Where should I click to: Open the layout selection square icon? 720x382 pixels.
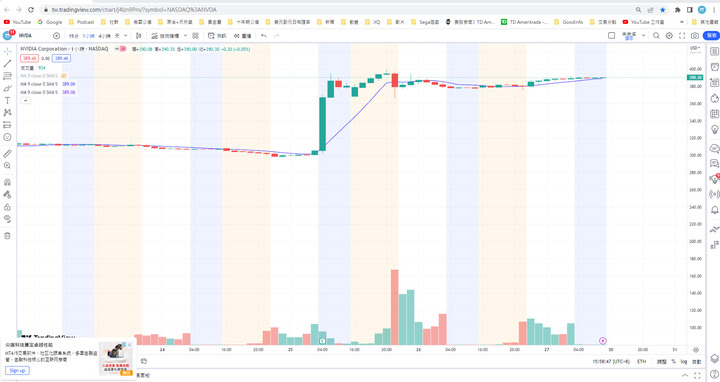[x=611, y=35]
